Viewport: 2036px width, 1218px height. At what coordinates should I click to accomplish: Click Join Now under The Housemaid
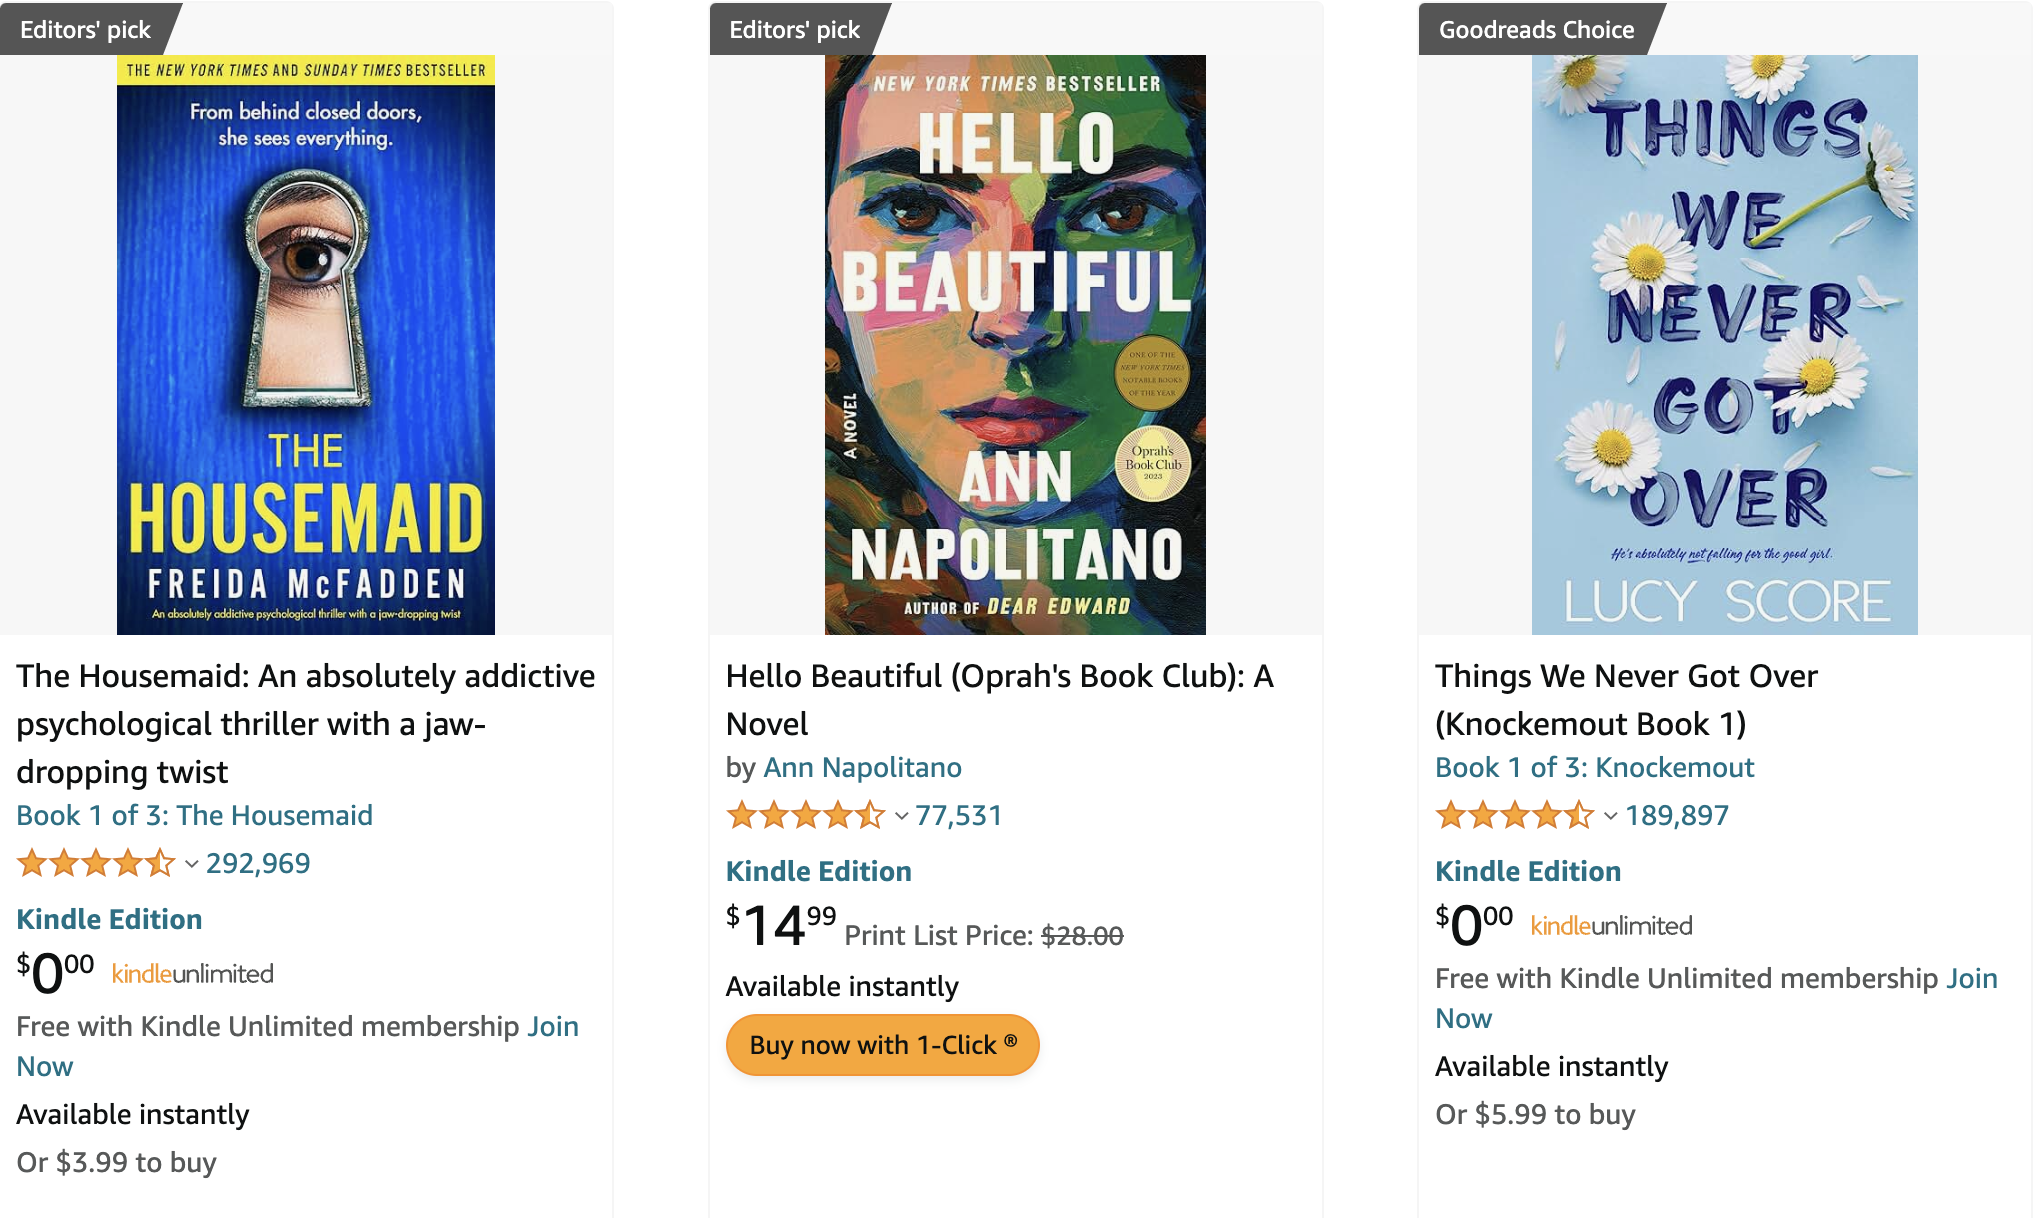click(x=554, y=1026)
